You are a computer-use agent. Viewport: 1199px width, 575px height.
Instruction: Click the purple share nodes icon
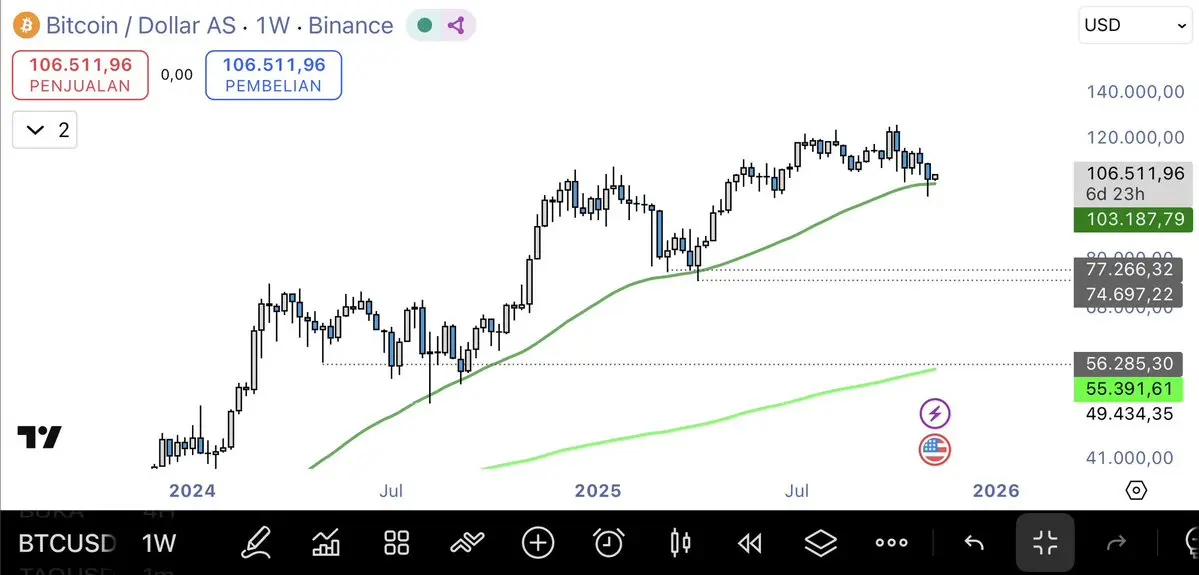pyautogui.click(x=457, y=25)
